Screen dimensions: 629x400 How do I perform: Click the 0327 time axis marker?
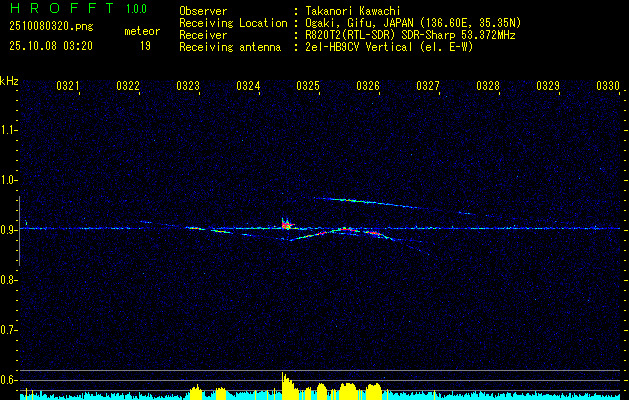428,86
